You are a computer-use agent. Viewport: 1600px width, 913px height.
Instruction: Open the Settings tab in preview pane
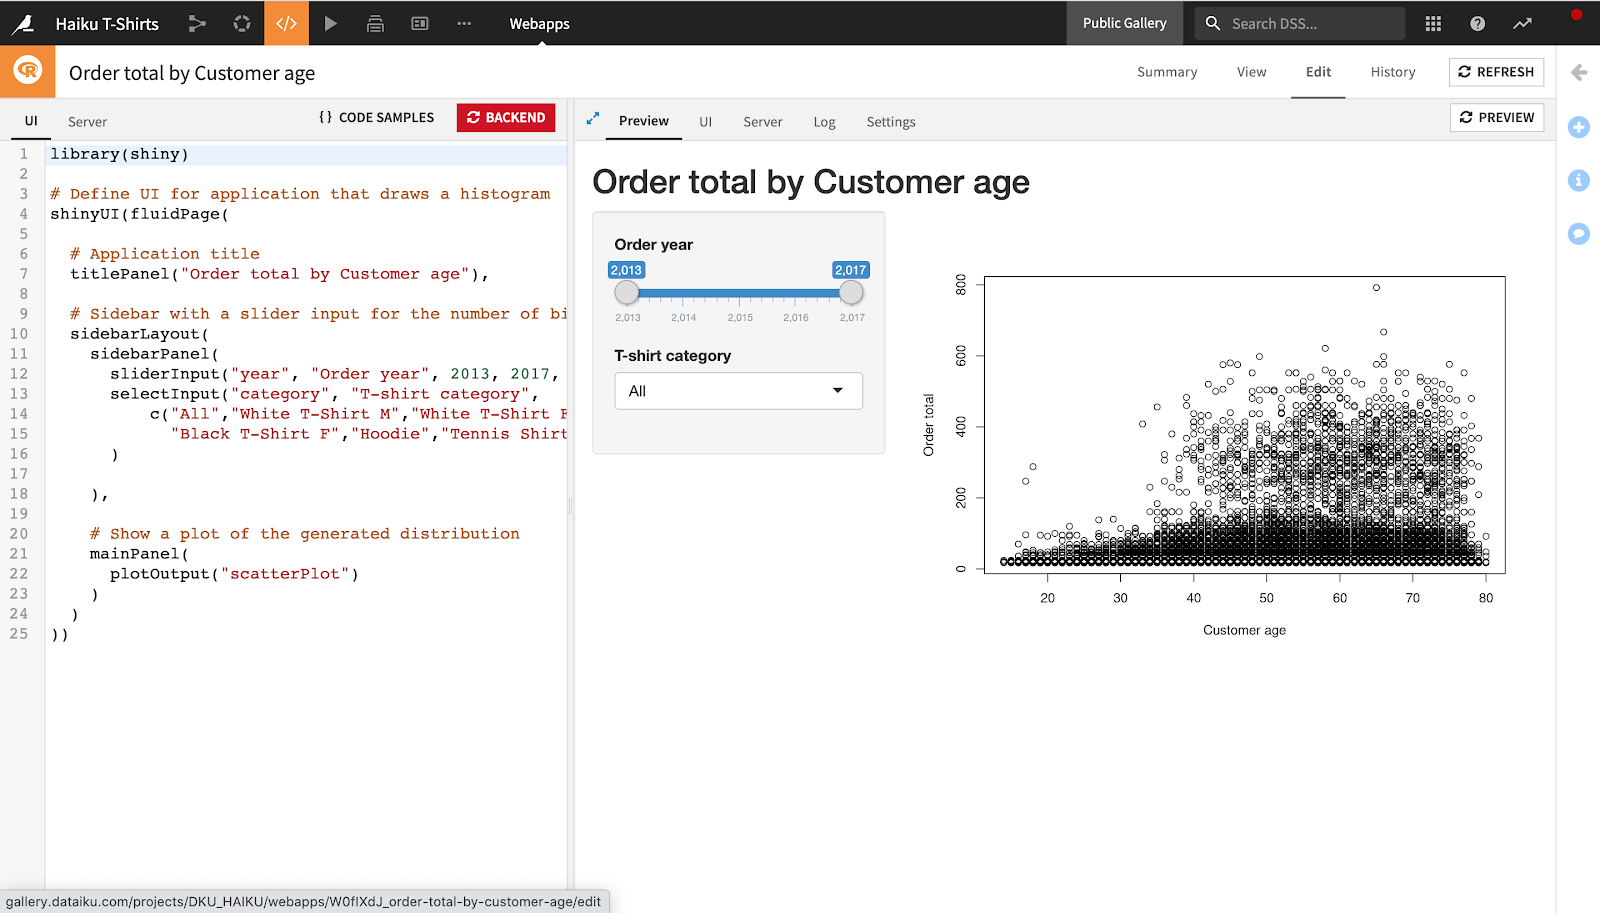click(890, 122)
